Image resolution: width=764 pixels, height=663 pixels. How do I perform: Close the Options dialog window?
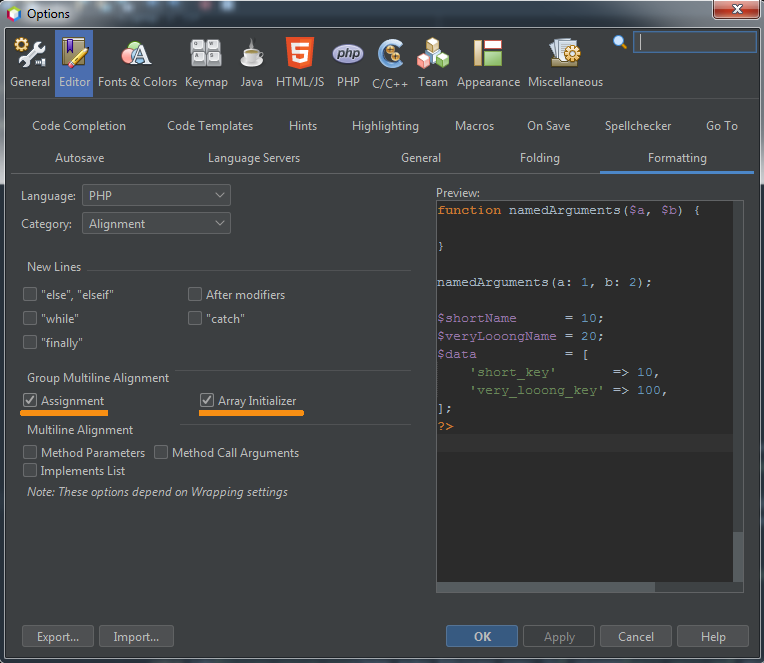tap(736, 9)
